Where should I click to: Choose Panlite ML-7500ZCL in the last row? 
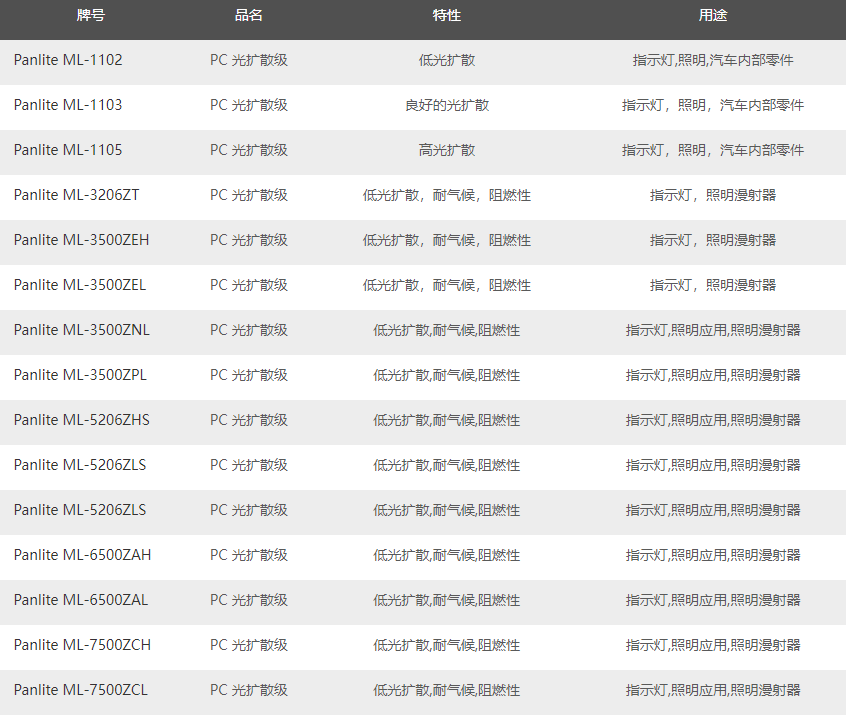click(81, 690)
